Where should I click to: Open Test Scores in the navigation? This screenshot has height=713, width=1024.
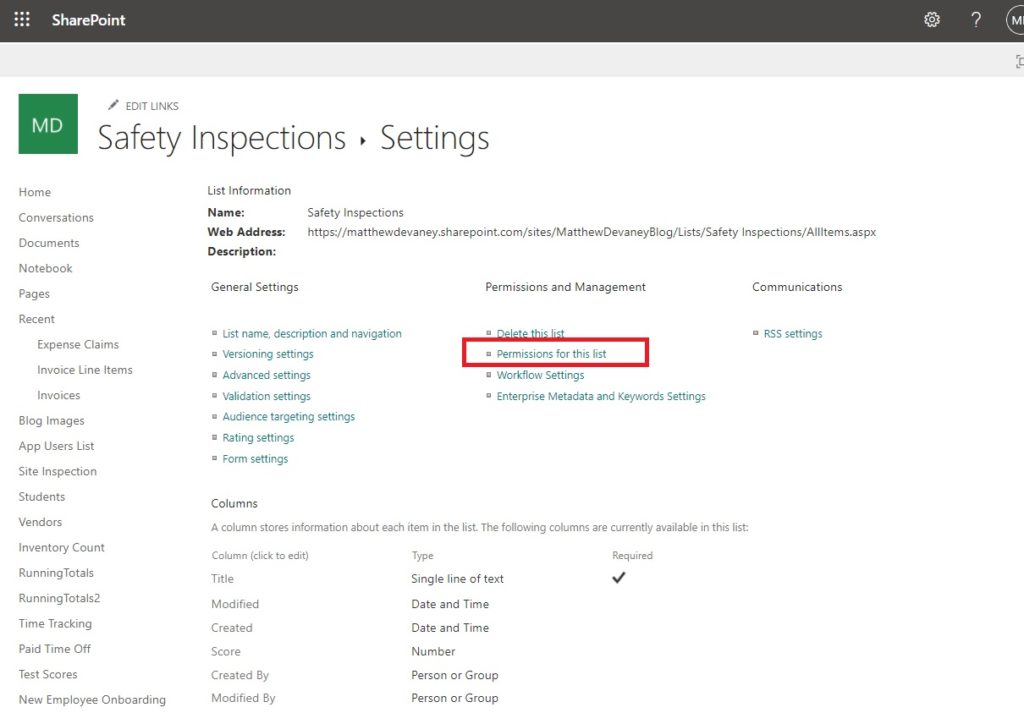click(48, 674)
